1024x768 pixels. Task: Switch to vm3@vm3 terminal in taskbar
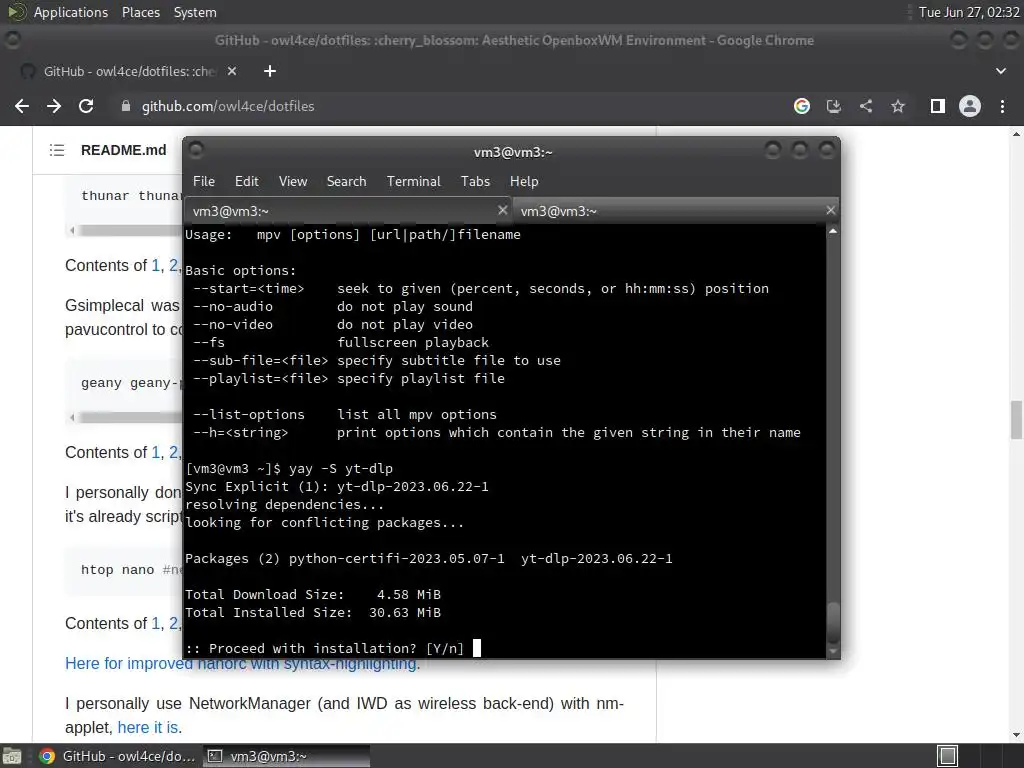click(286, 756)
